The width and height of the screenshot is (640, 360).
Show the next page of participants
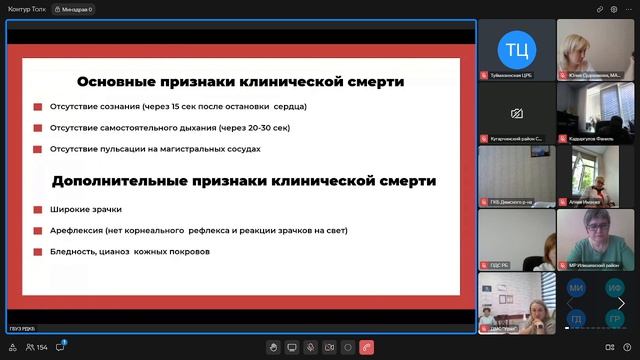[621, 304]
